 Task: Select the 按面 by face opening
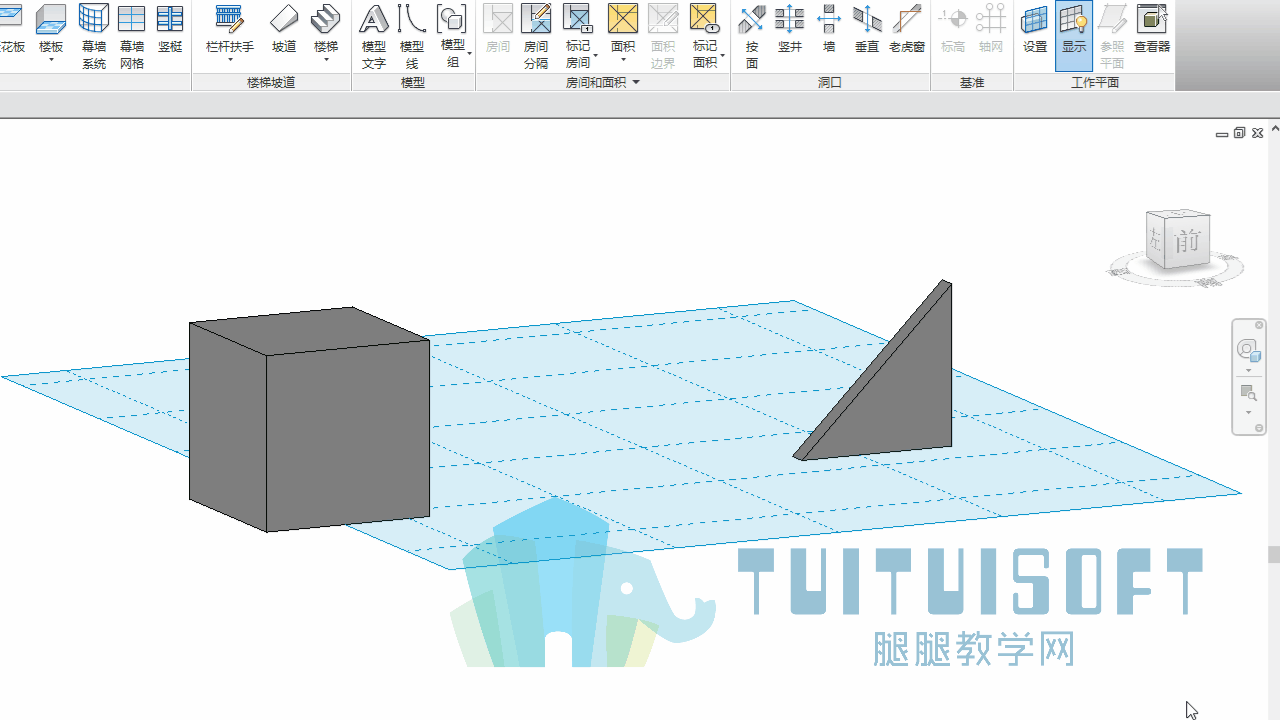pyautogui.click(x=752, y=36)
